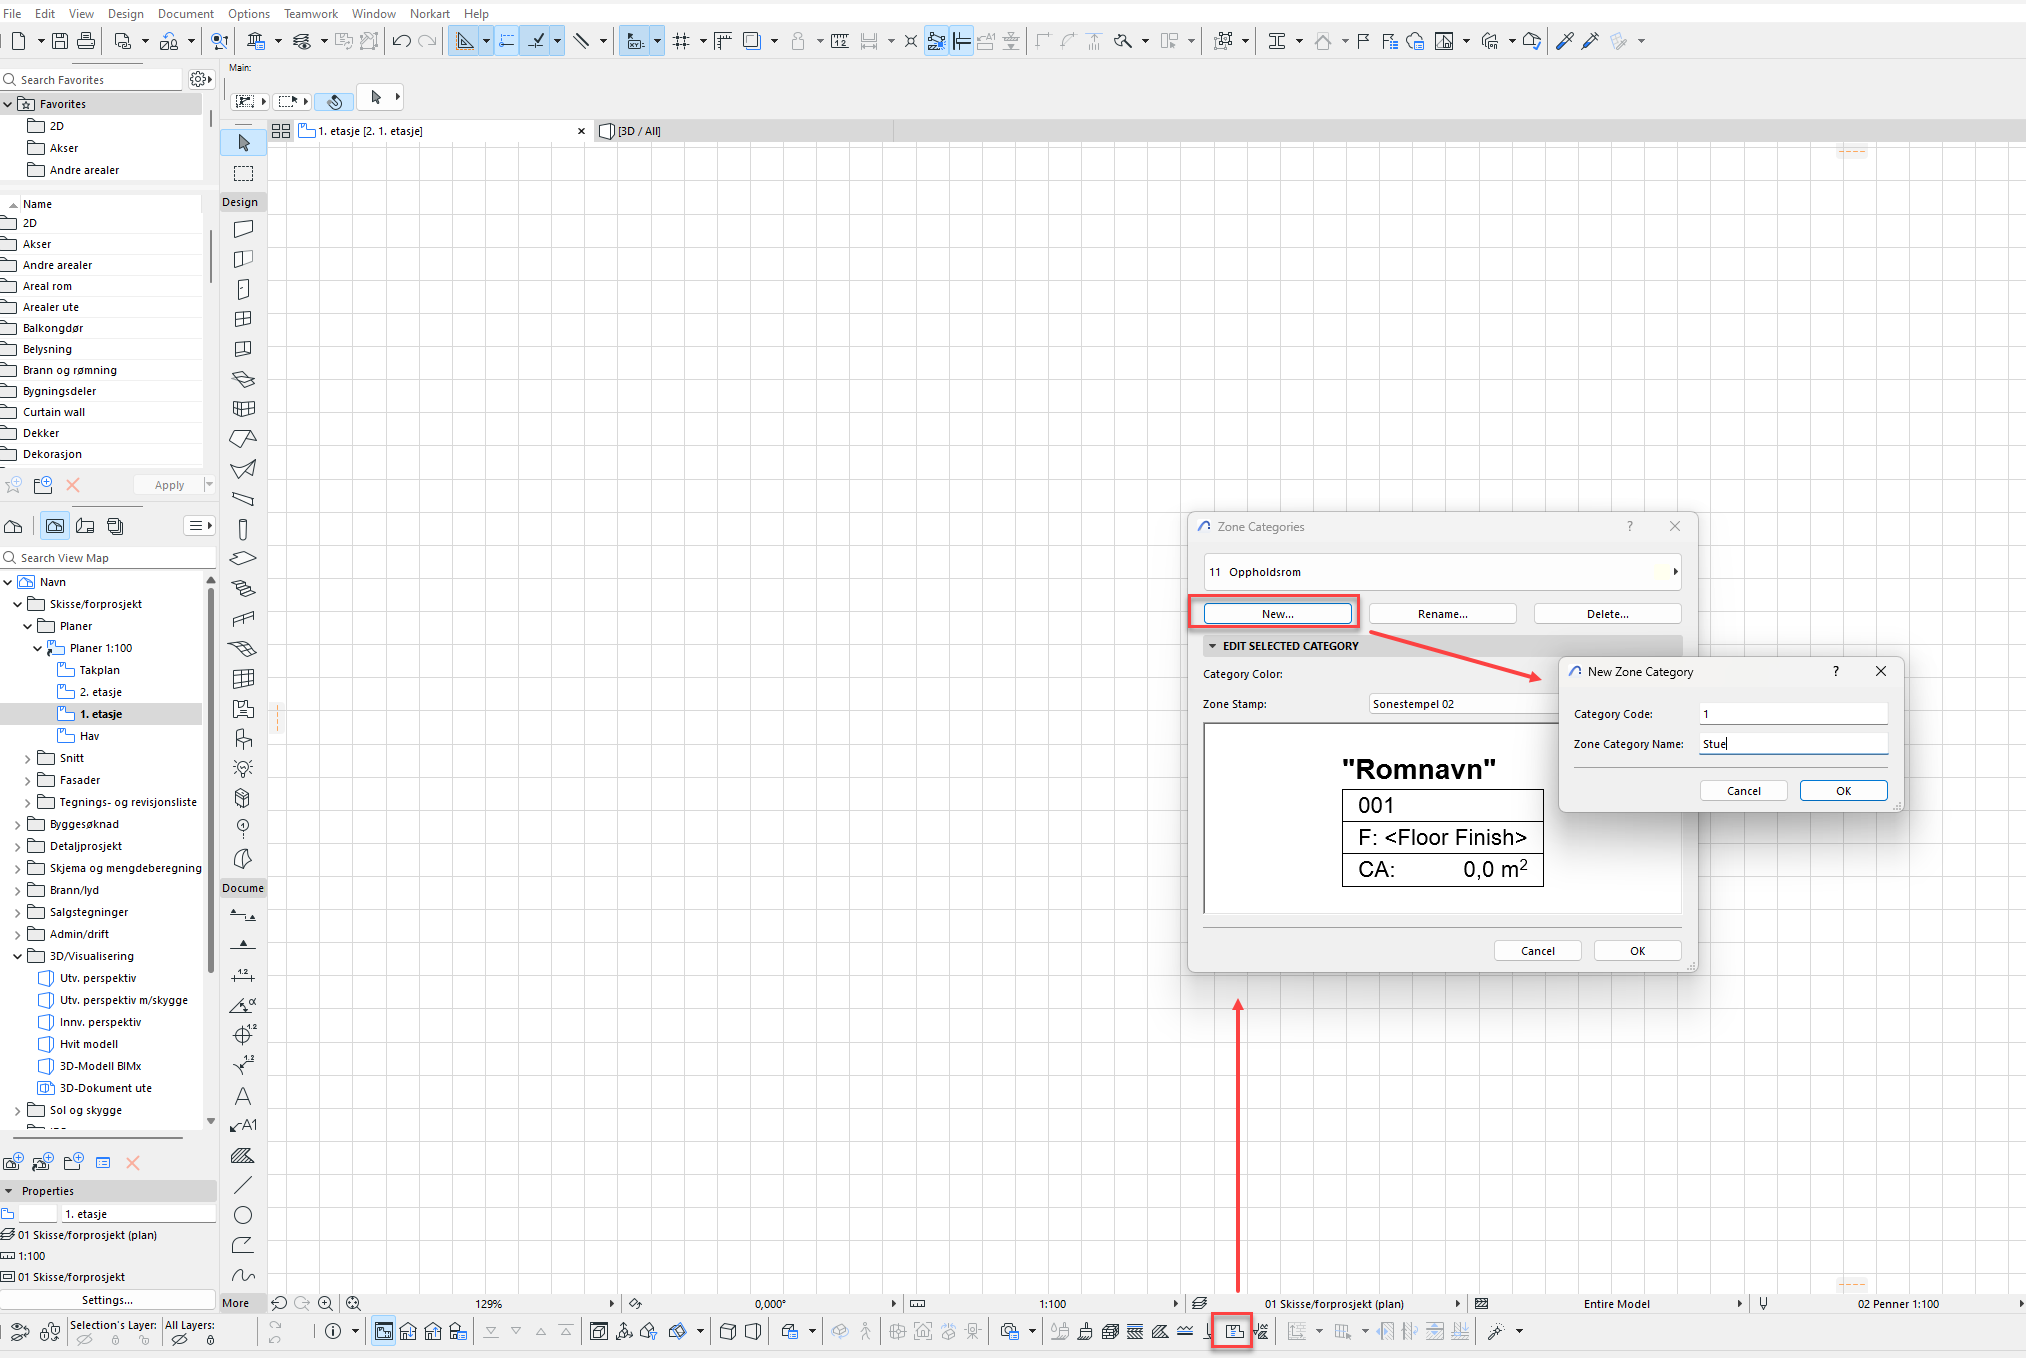Collapse the EDIT SELECTED CATEGORY section
Image resolution: width=2026 pixels, height=1358 pixels.
[1212, 646]
